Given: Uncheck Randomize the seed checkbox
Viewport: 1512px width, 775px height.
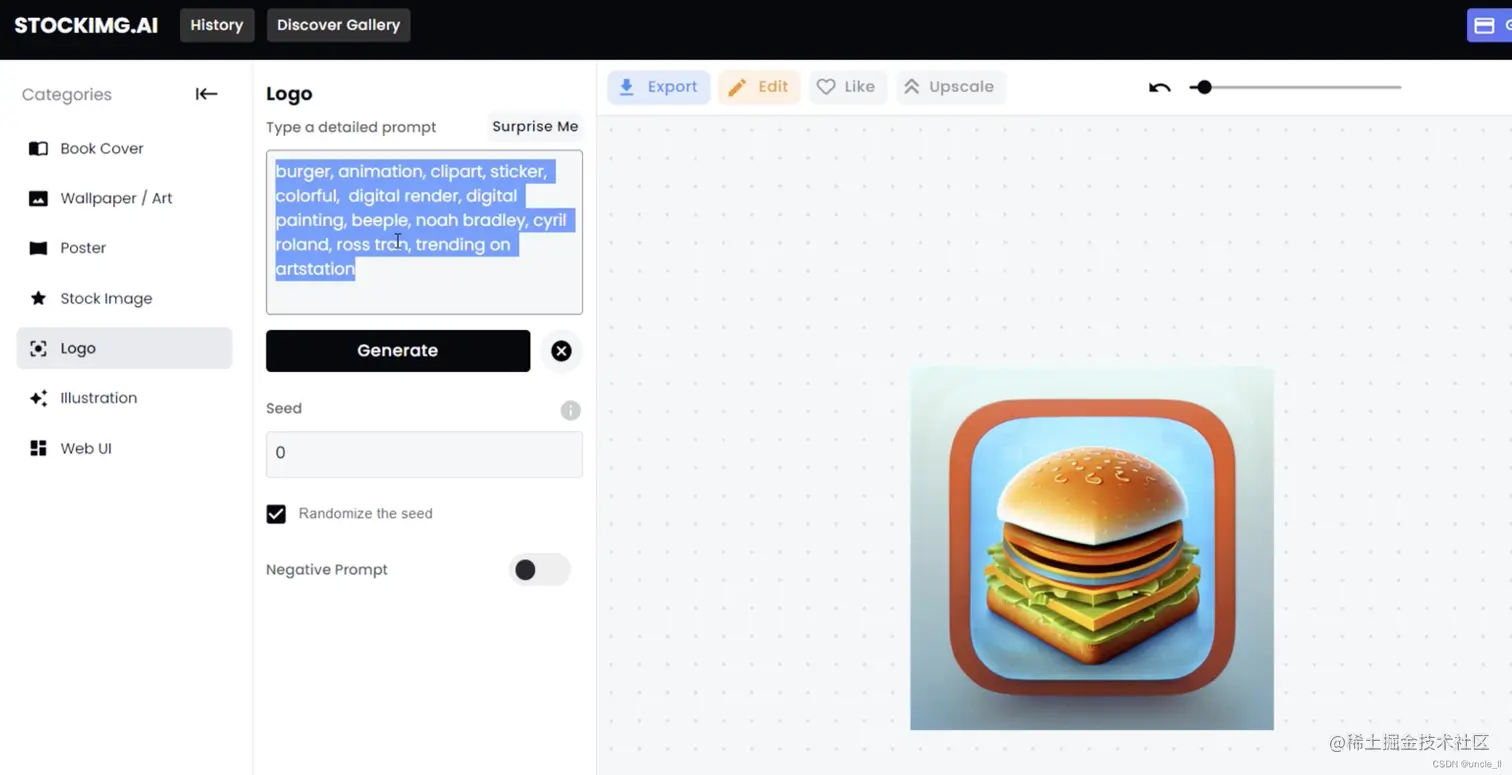Looking at the screenshot, I should [x=276, y=514].
